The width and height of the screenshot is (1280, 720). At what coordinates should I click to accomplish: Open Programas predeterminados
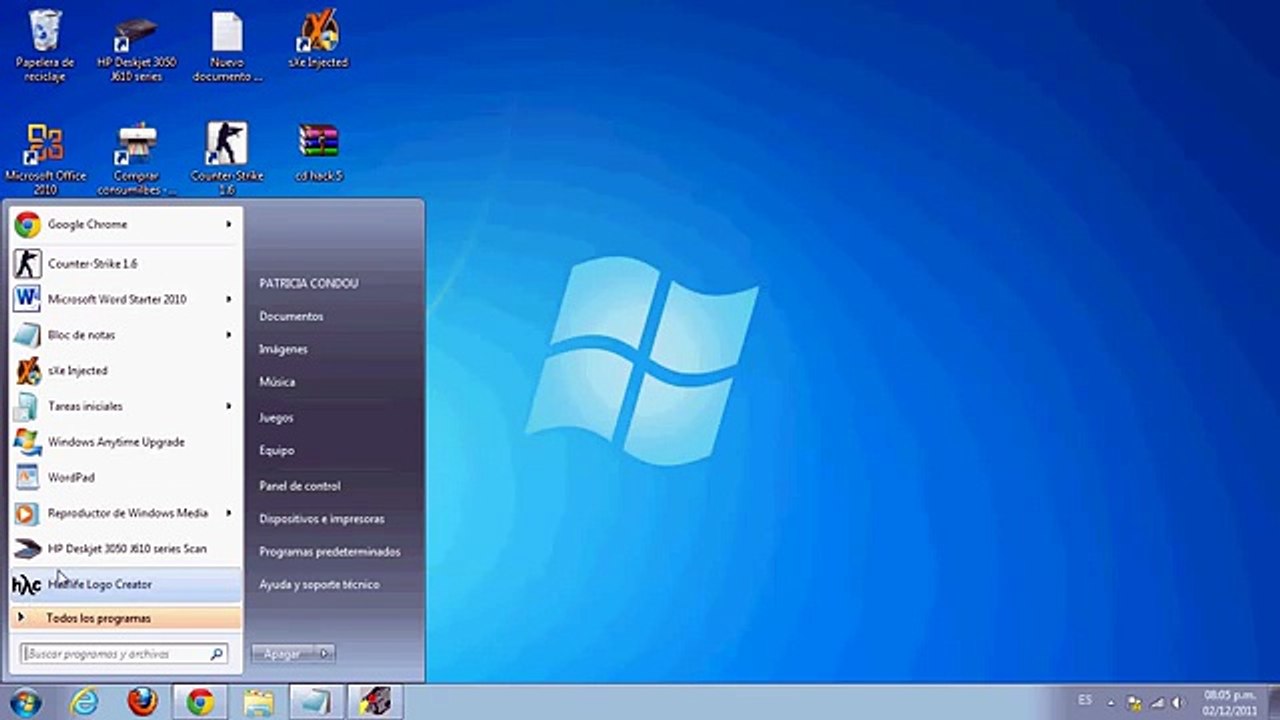coord(330,552)
